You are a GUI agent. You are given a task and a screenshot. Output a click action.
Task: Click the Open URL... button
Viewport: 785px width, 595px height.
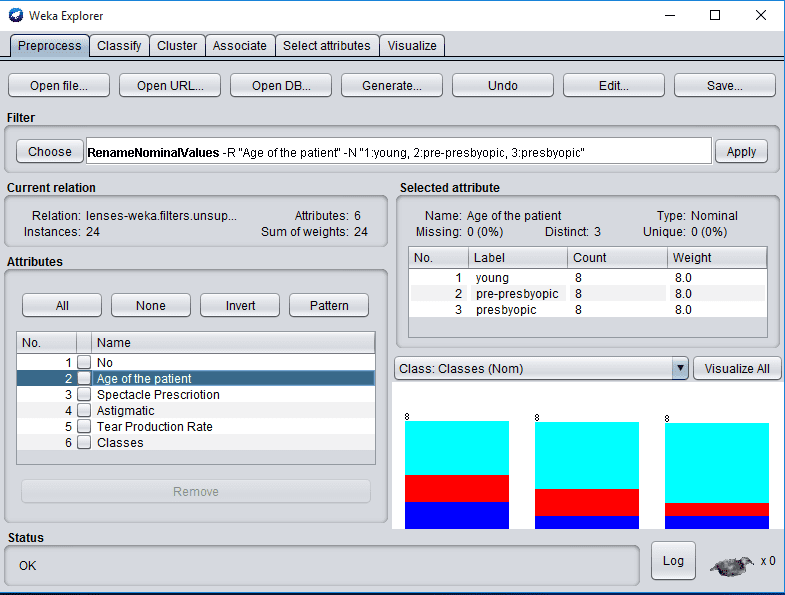tap(170, 86)
